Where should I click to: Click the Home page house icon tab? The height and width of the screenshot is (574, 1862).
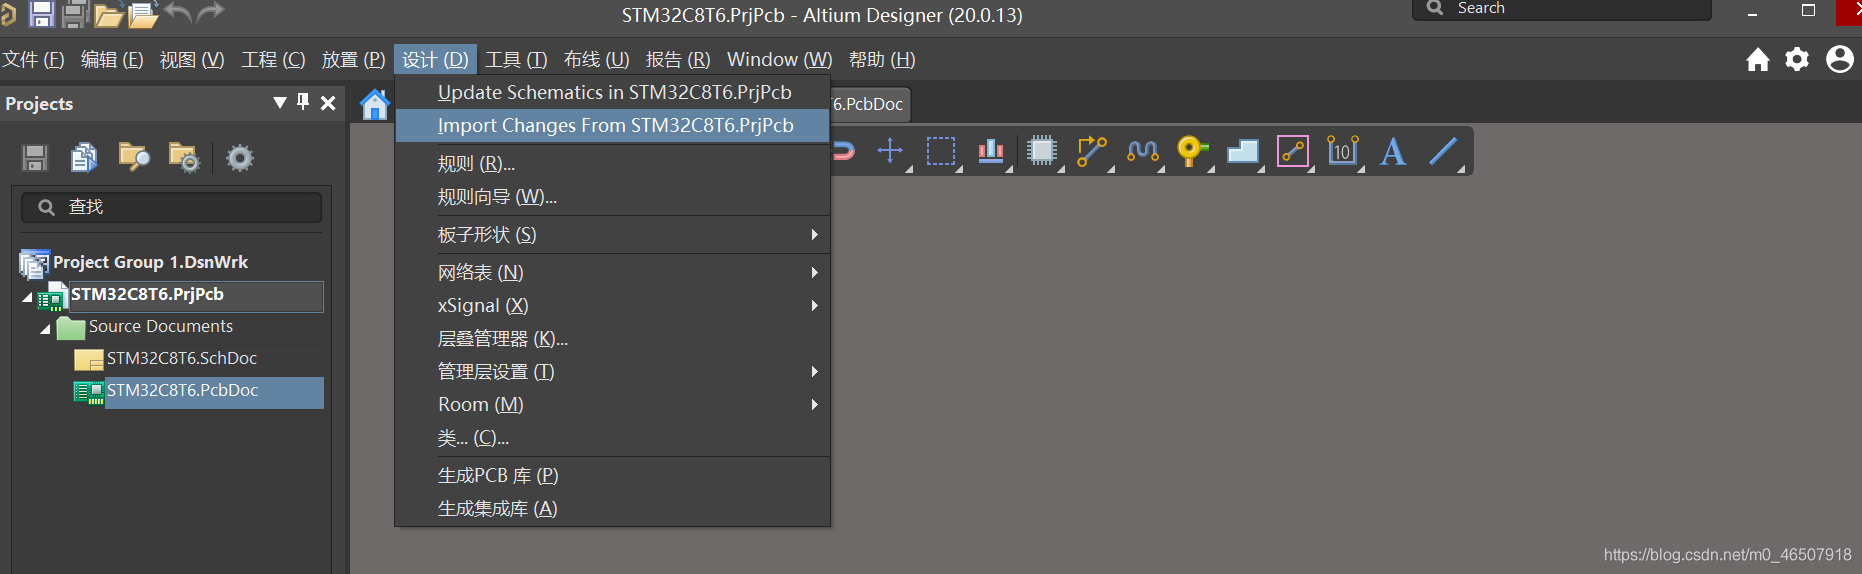click(374, 104)
